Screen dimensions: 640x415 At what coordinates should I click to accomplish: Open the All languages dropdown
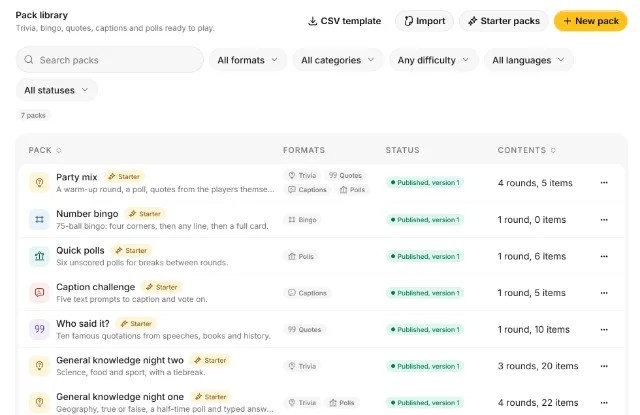click(x=529, y=60)
